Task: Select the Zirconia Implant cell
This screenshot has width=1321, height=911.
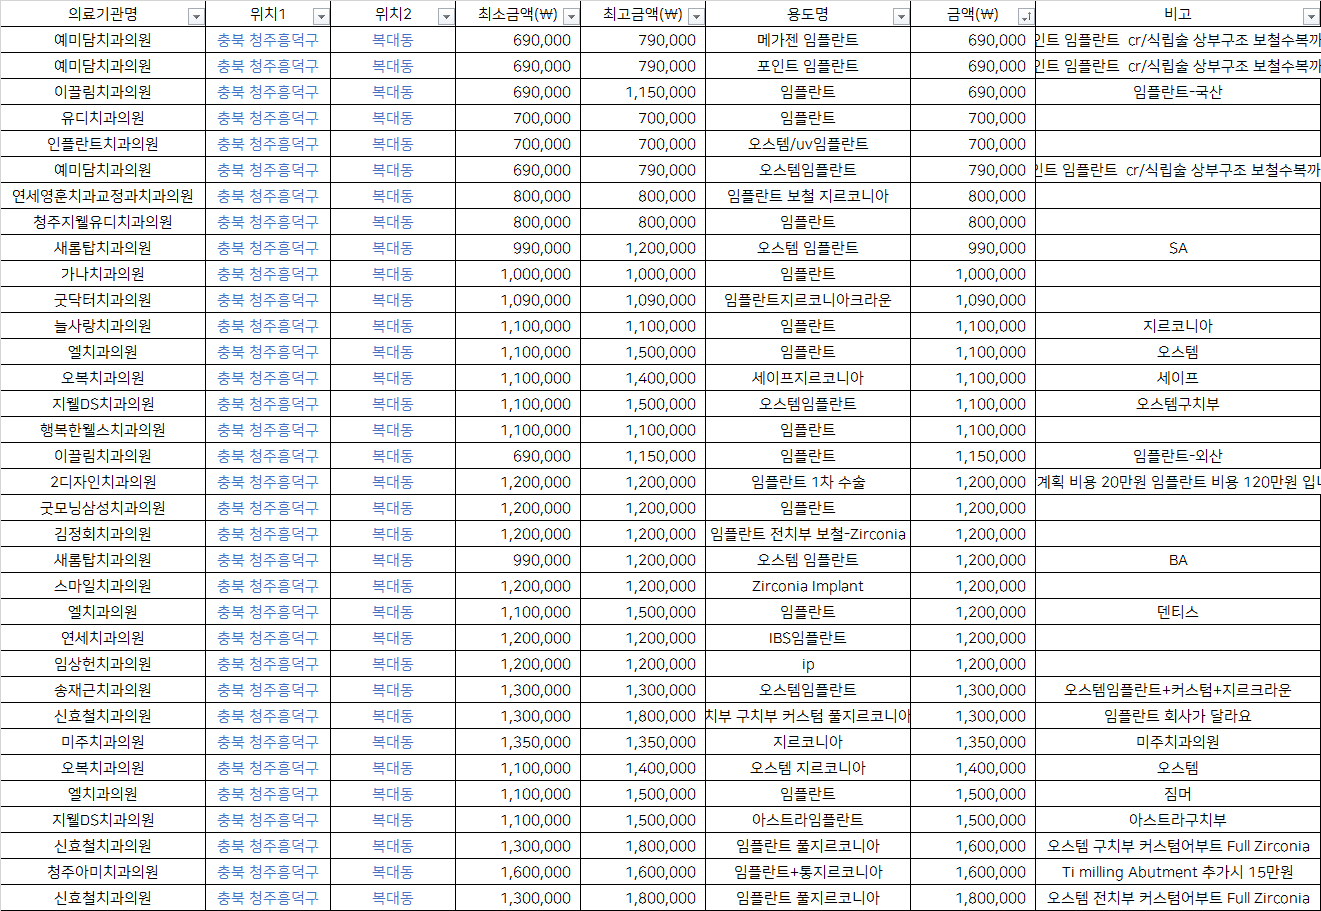Action: coord(808,586)
